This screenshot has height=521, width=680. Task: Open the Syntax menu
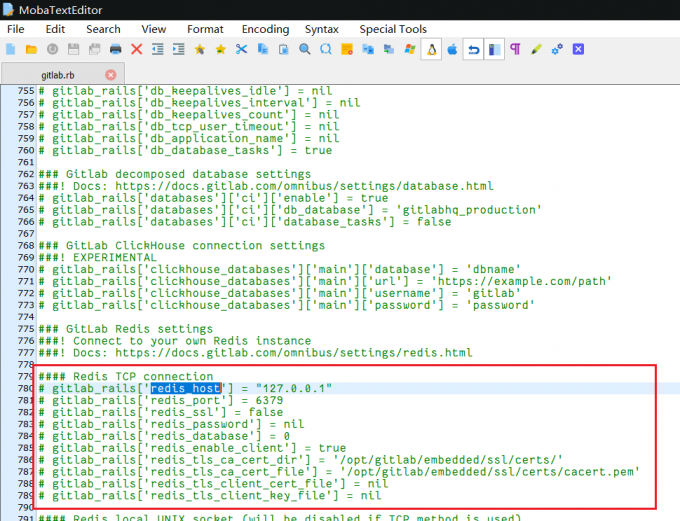click(x=321, y=29)
